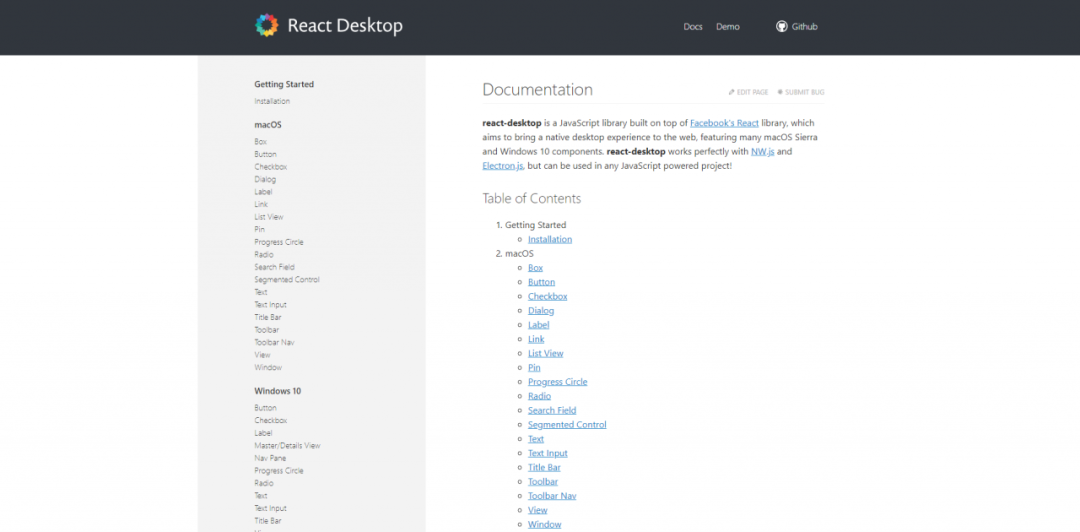Open List View in Table of Contents
The image size is (1080, 532).
(x=546, y=354)
